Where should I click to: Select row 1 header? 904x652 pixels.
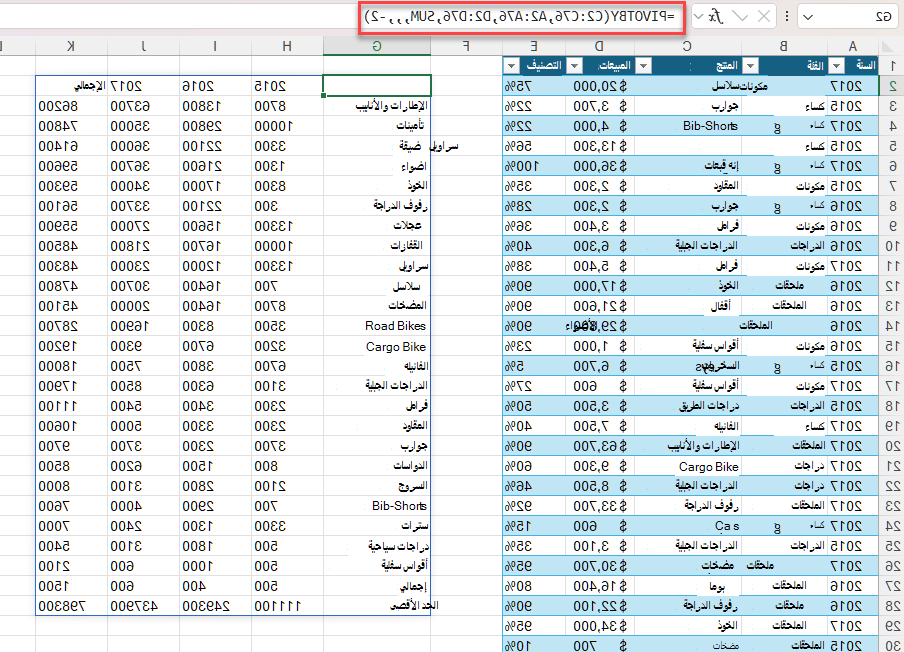[892, 66]
